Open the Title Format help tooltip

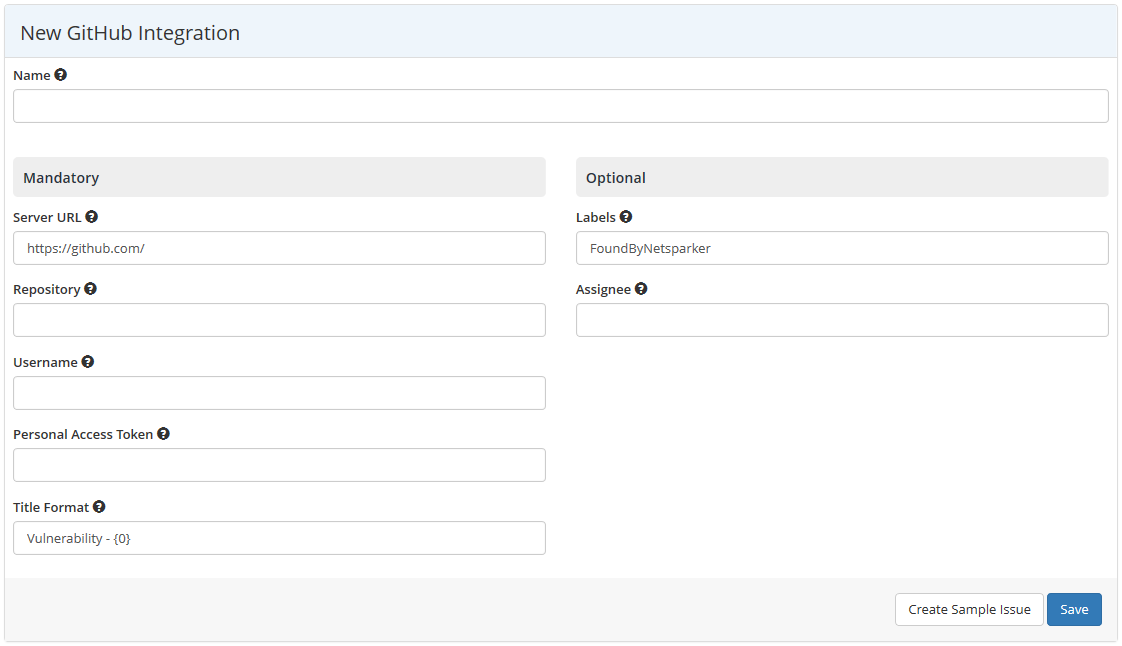[99, 506]
